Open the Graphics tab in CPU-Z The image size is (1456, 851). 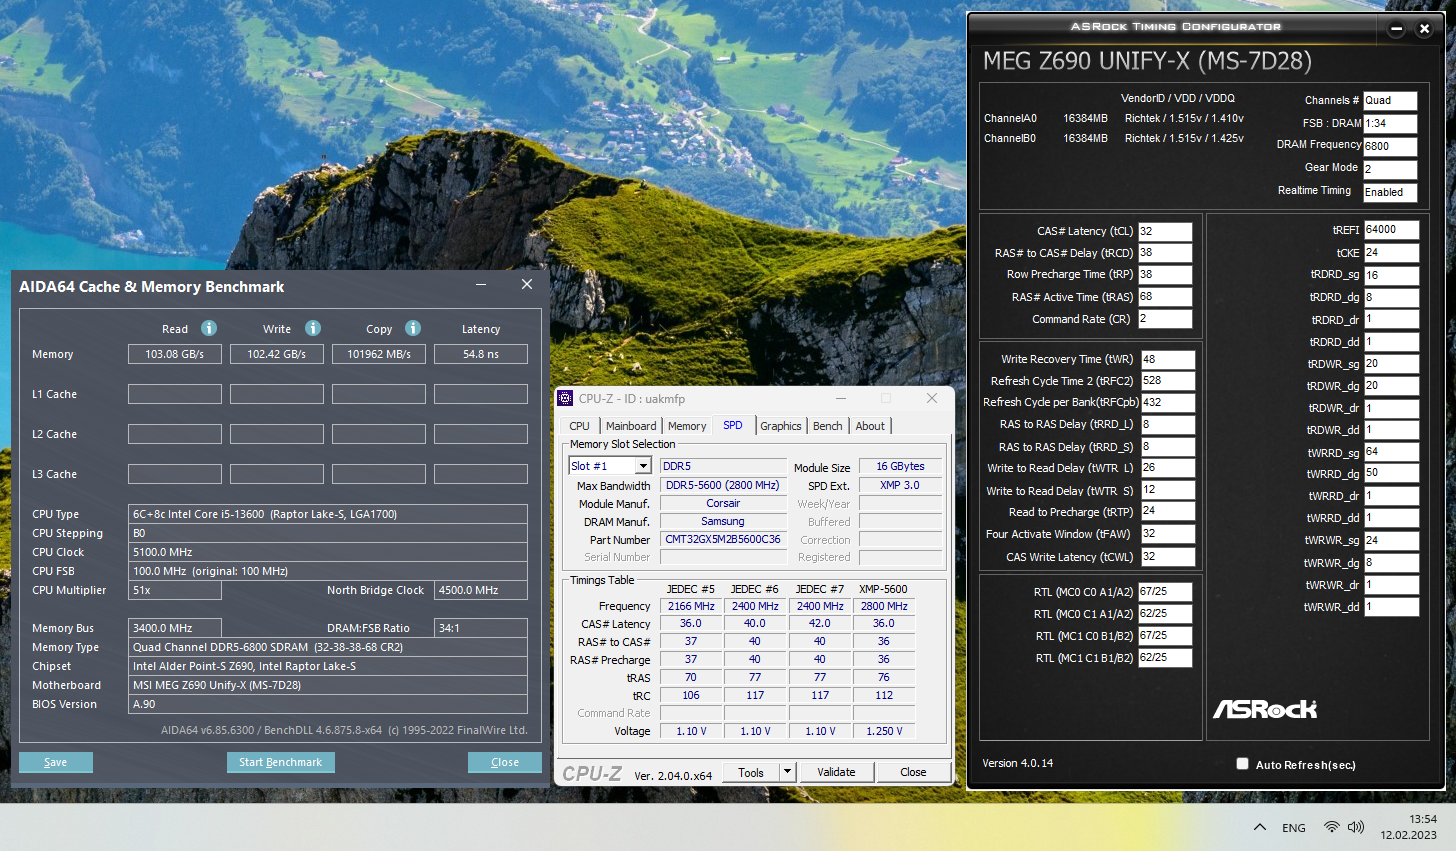click(x=781, y=426)
